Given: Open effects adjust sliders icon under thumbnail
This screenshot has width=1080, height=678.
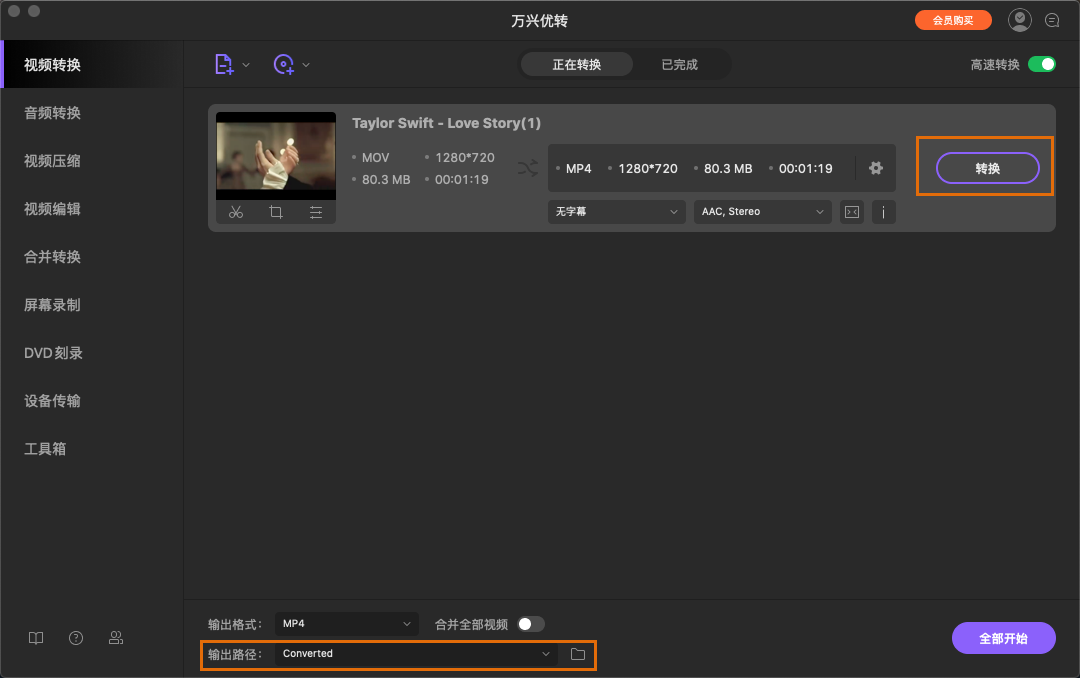Looking at the screenshot, I should (x=316, y=212).
